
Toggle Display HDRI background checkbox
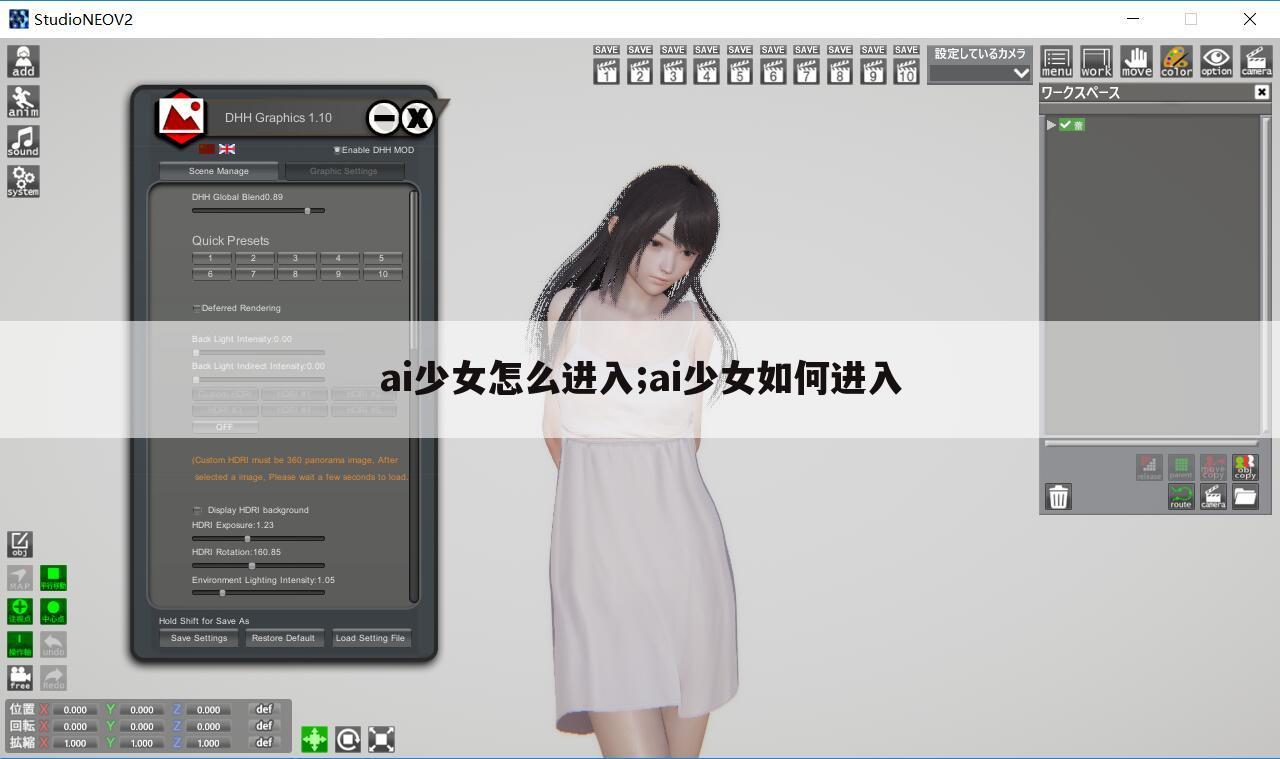(197, 510)
